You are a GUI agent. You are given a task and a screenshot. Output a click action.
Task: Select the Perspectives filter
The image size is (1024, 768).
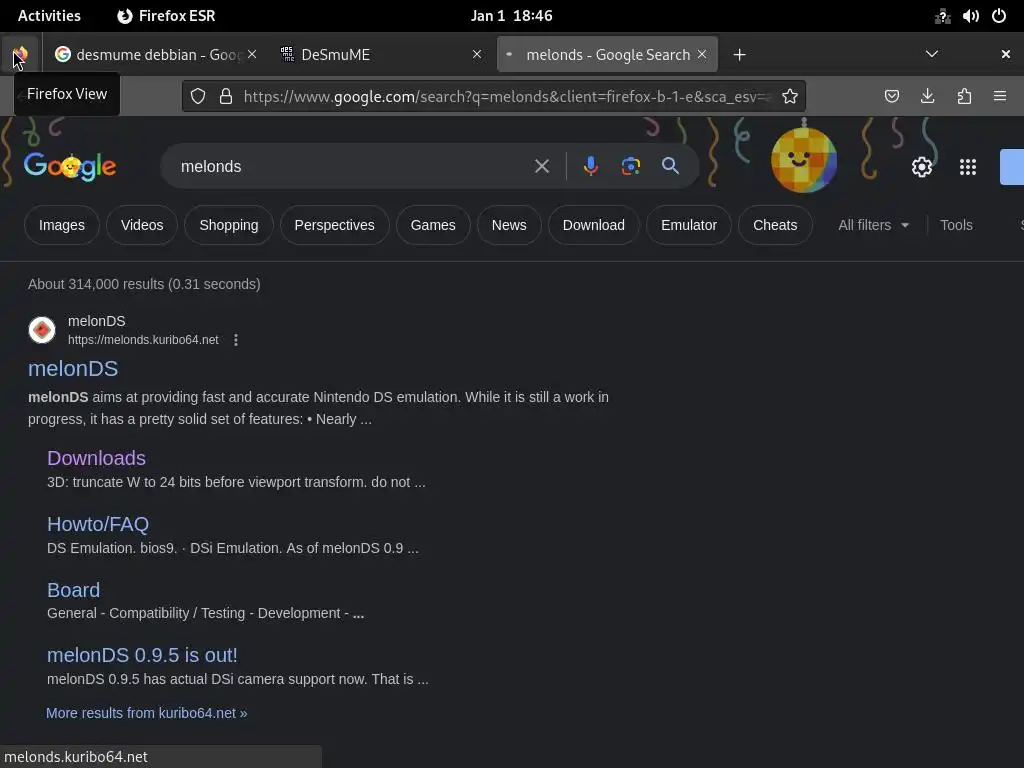click(334, 225)
